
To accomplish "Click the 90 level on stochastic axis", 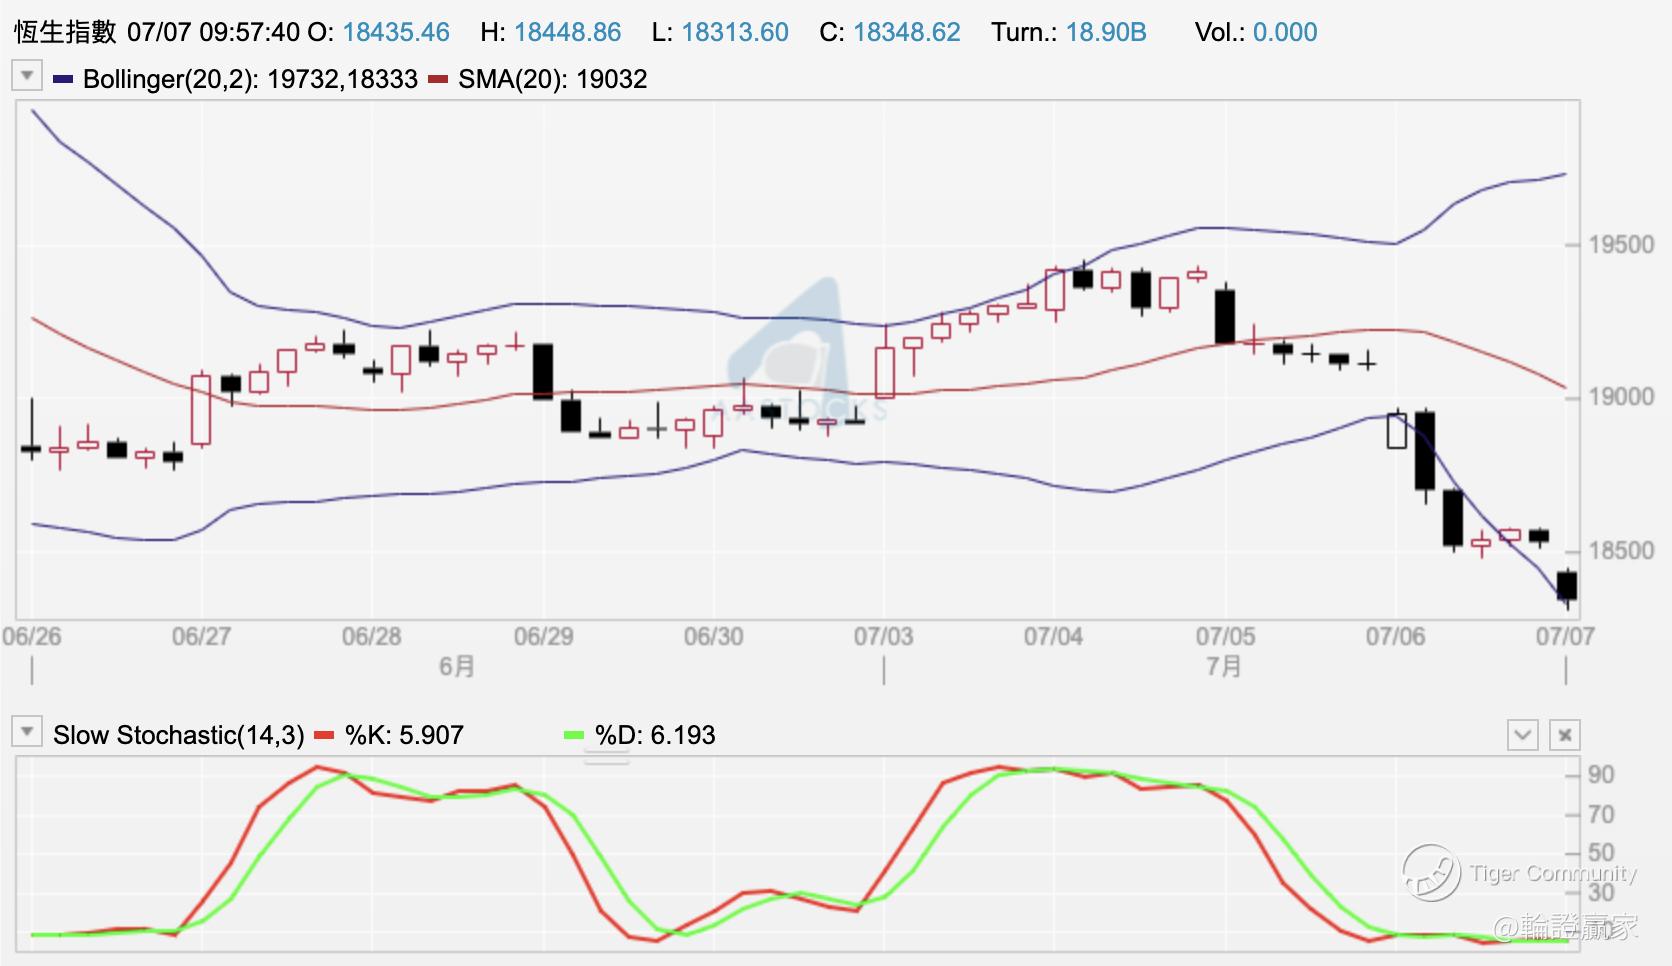I will [x=1601, y=775].
